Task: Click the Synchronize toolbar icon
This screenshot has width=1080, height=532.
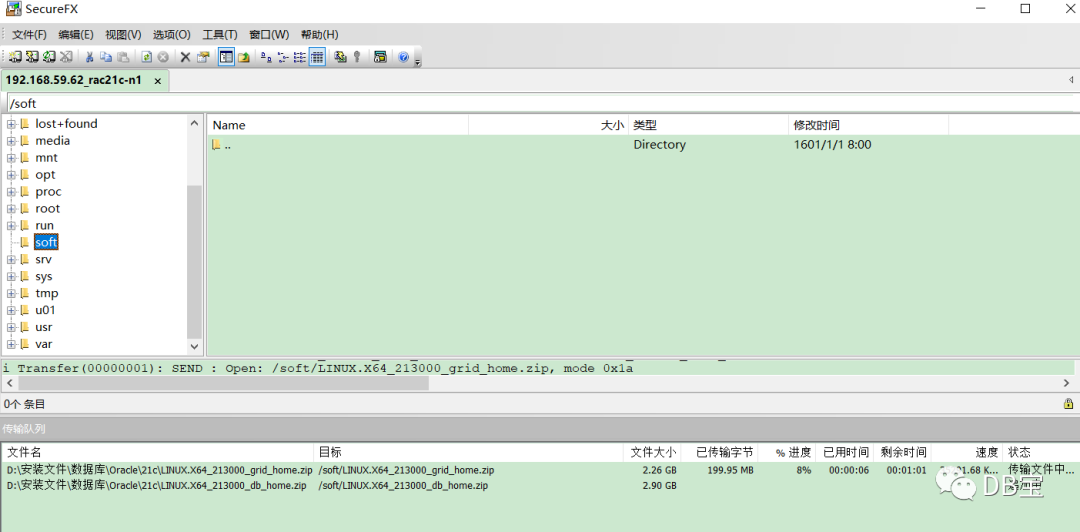Action: (x=340, y=57)
